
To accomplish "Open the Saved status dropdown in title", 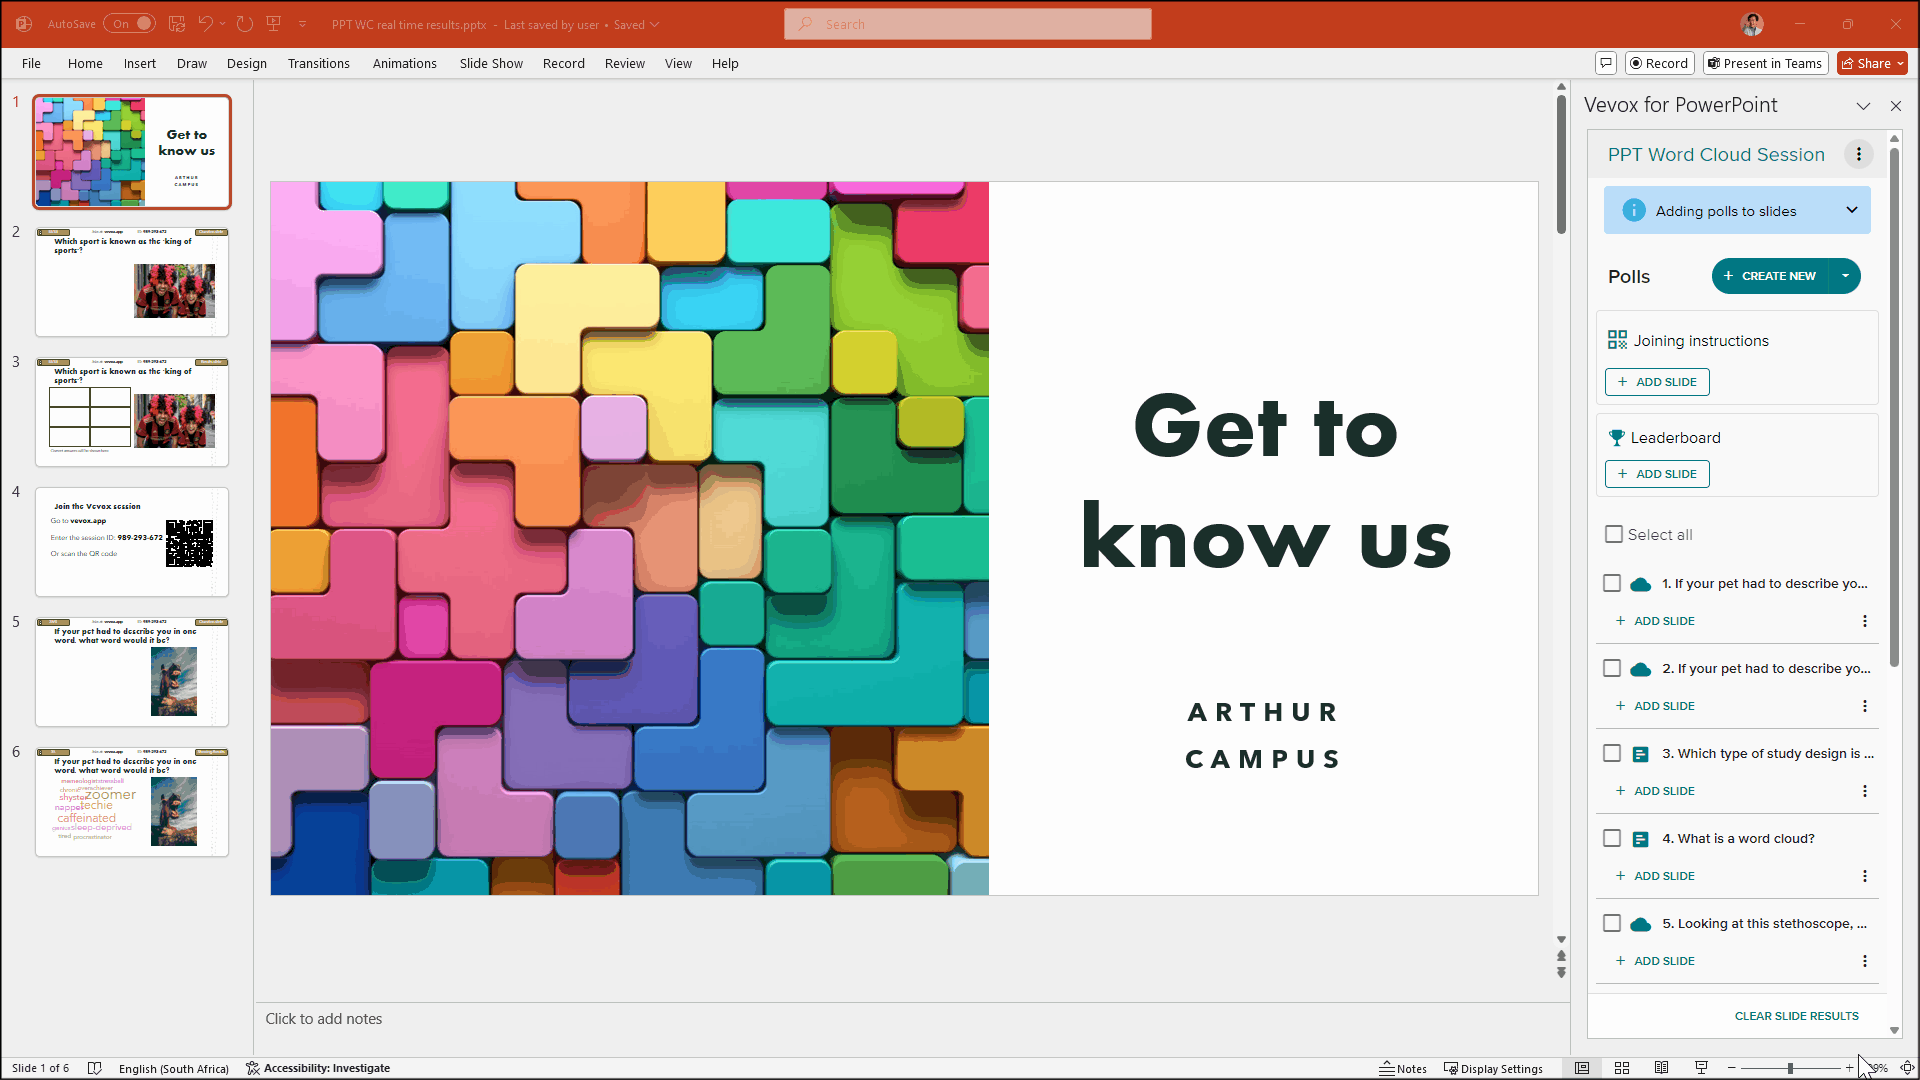I will 637,24.
